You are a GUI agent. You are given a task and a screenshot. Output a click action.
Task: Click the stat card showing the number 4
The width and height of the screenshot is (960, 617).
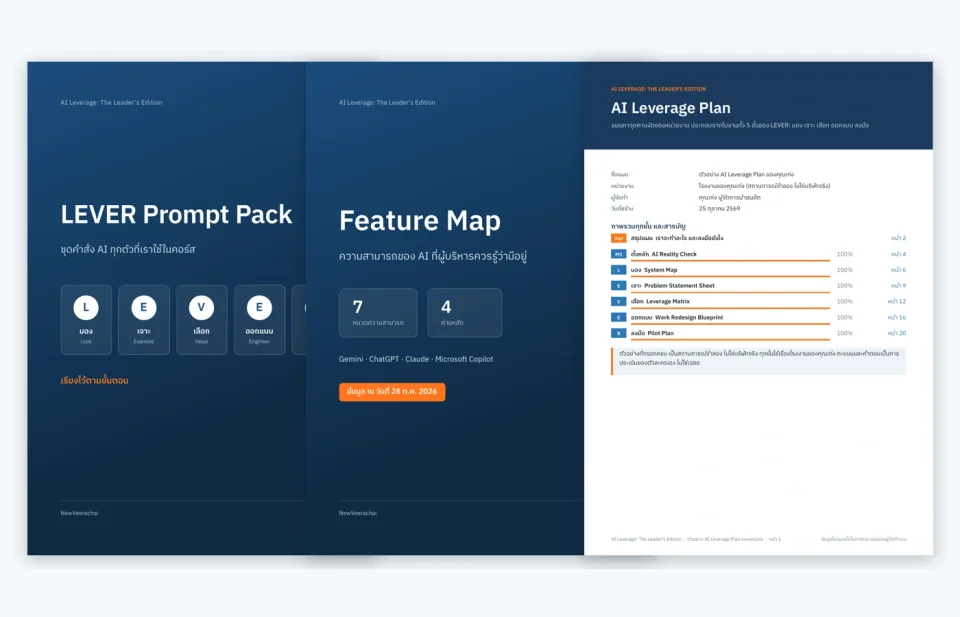[x=465, y=313]
